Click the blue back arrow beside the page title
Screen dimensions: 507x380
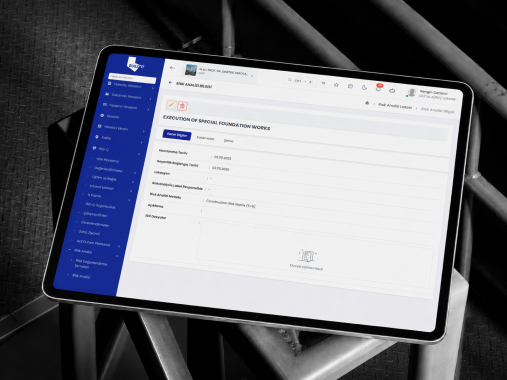171,82
